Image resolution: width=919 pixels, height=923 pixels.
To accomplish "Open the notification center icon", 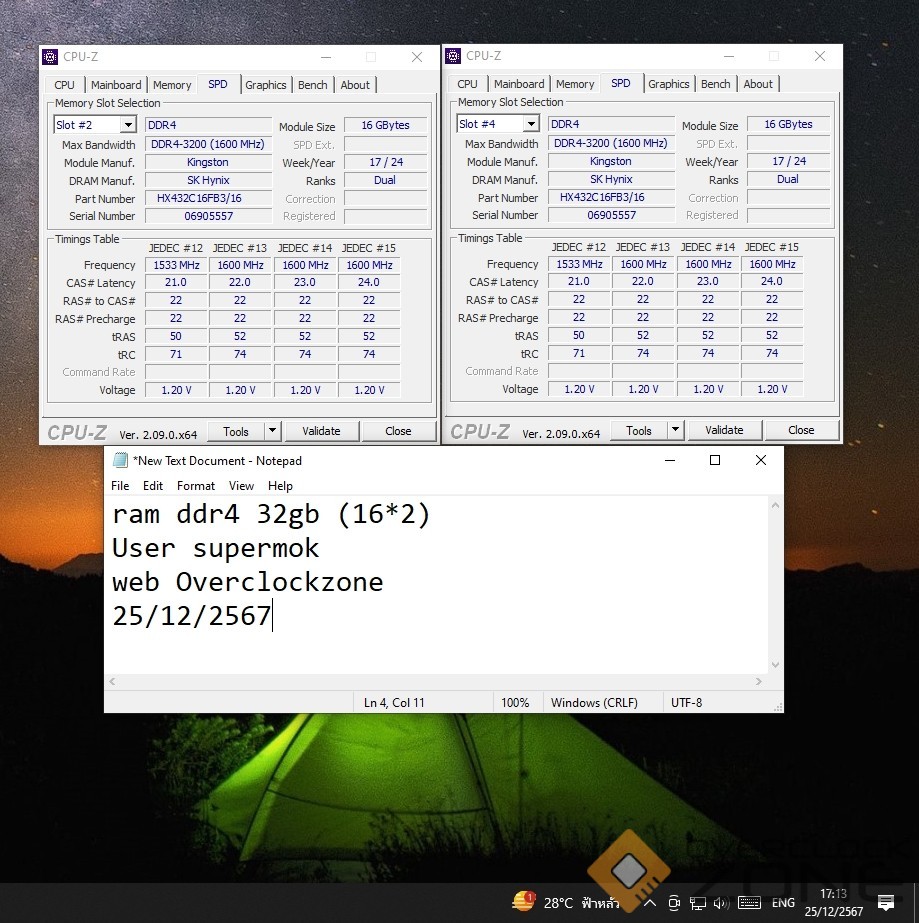I will 885,903.
